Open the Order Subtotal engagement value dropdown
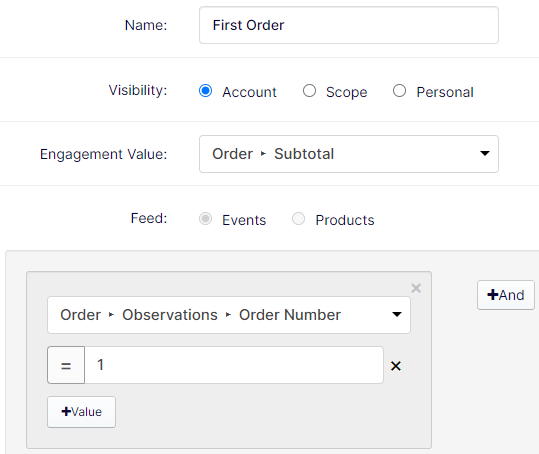 click(349, 154)
